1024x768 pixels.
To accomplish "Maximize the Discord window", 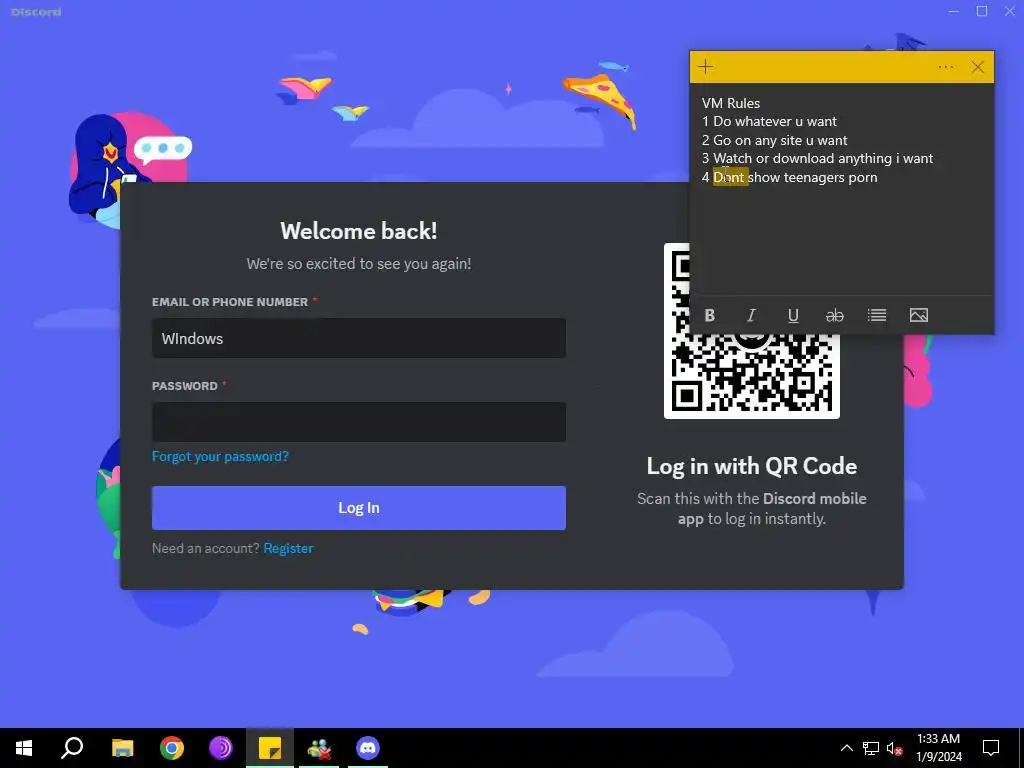I will 982,12.
